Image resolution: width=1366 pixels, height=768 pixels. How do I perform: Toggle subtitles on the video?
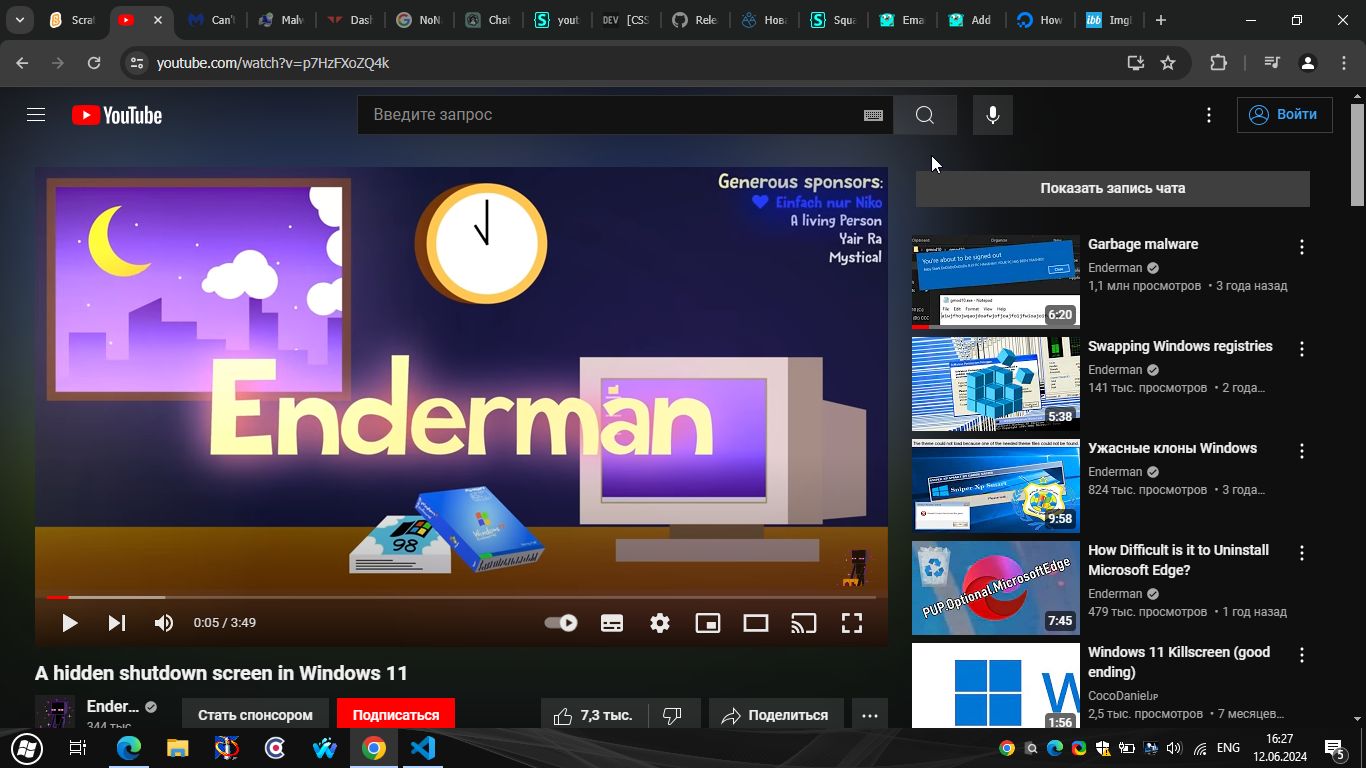(x=612, y=623)
